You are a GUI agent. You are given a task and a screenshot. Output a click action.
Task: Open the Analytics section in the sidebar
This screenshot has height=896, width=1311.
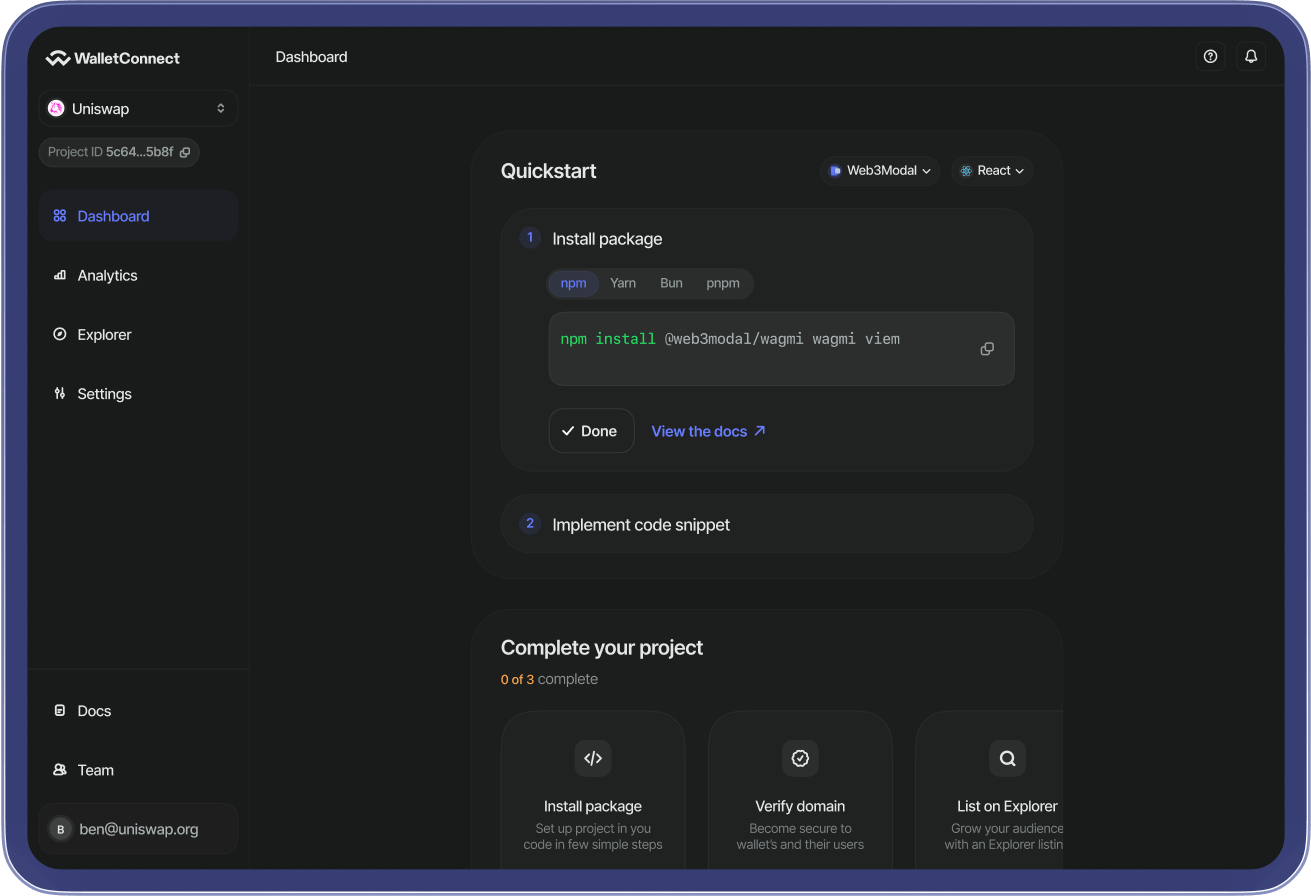coord(106,275)
